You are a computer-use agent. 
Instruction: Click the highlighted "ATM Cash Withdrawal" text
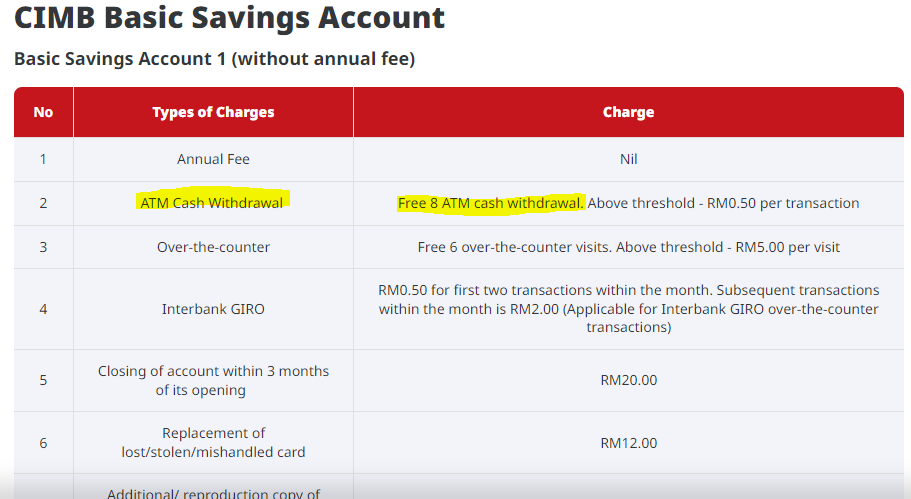click(212, 203)
